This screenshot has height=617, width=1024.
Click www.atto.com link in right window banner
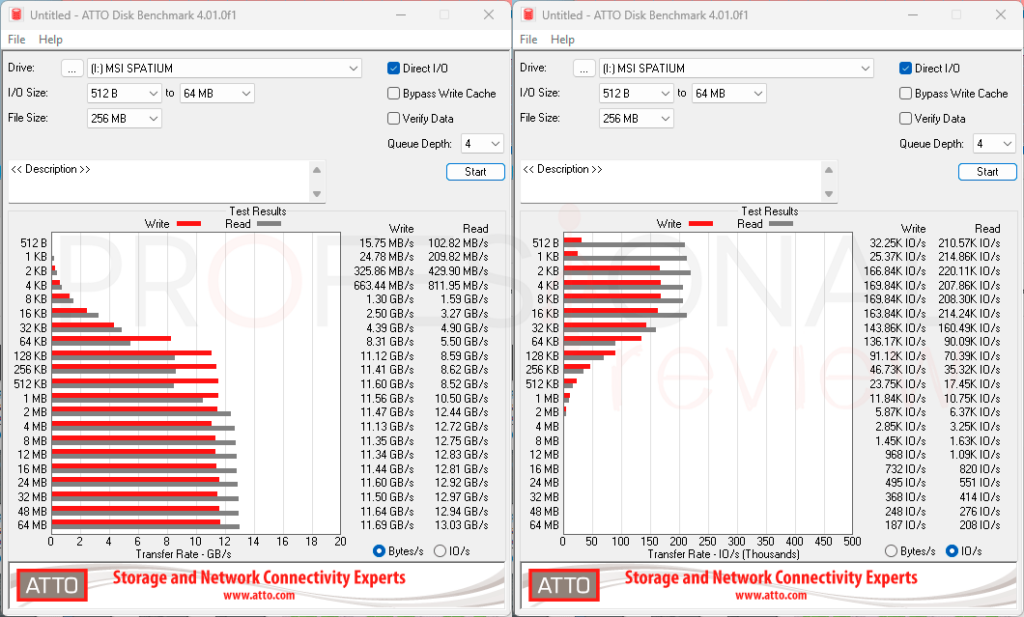click(x=771, y=595)
